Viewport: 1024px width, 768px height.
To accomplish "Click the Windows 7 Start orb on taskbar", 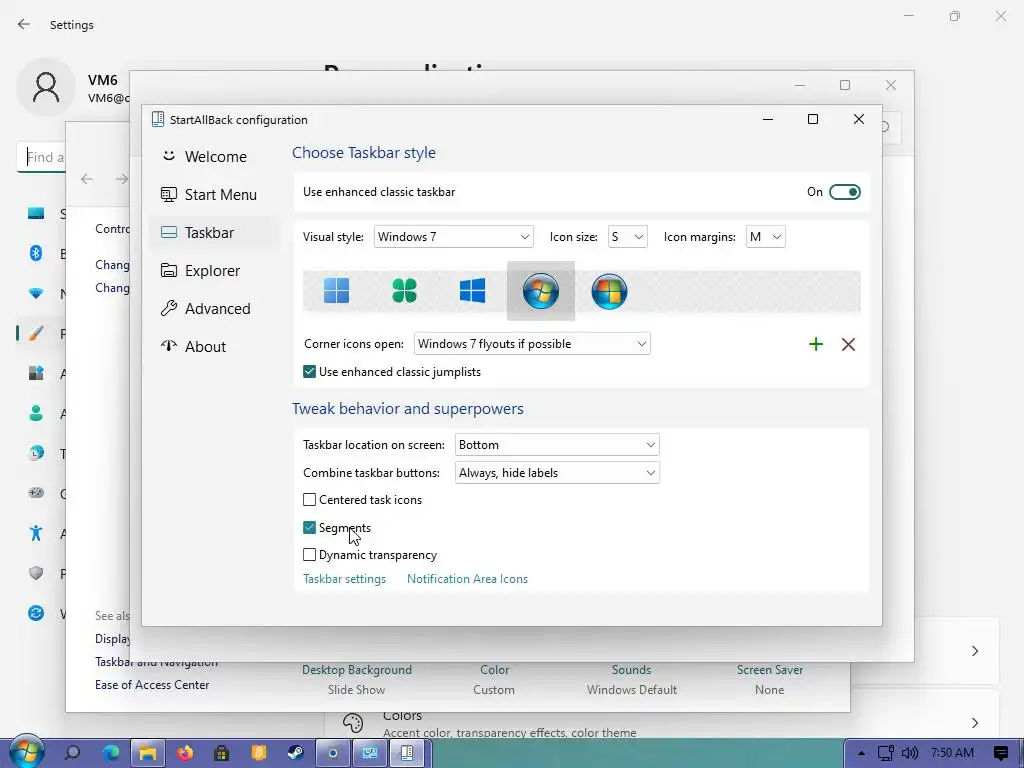I will point(26,752).
